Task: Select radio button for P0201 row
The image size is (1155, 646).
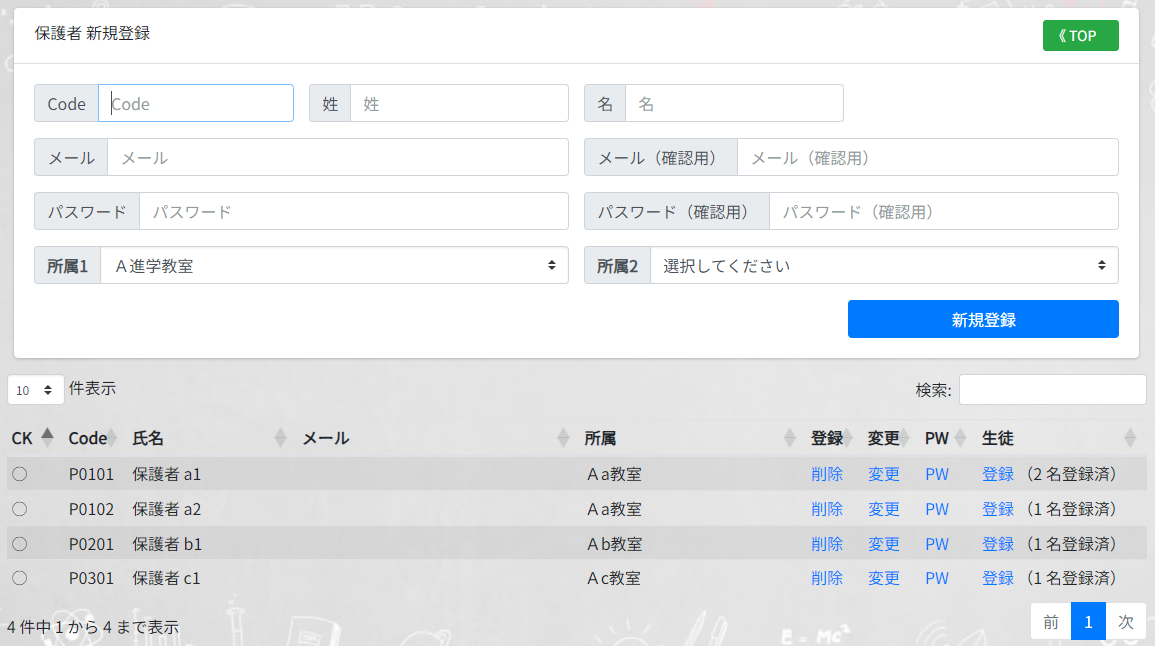Action: (19, 544)
